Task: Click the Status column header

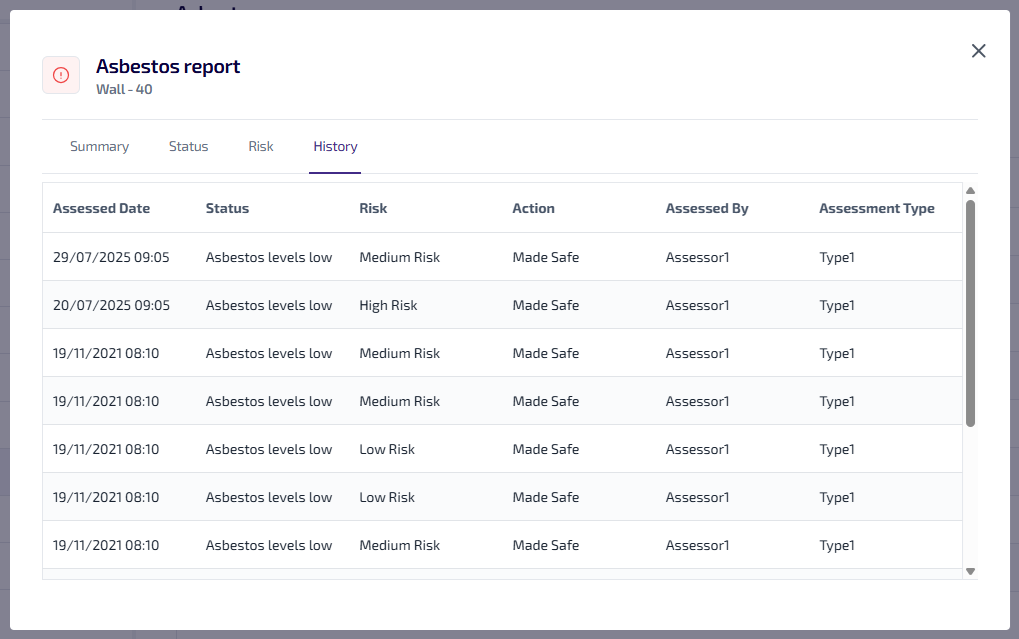Action: coord(227,208)
